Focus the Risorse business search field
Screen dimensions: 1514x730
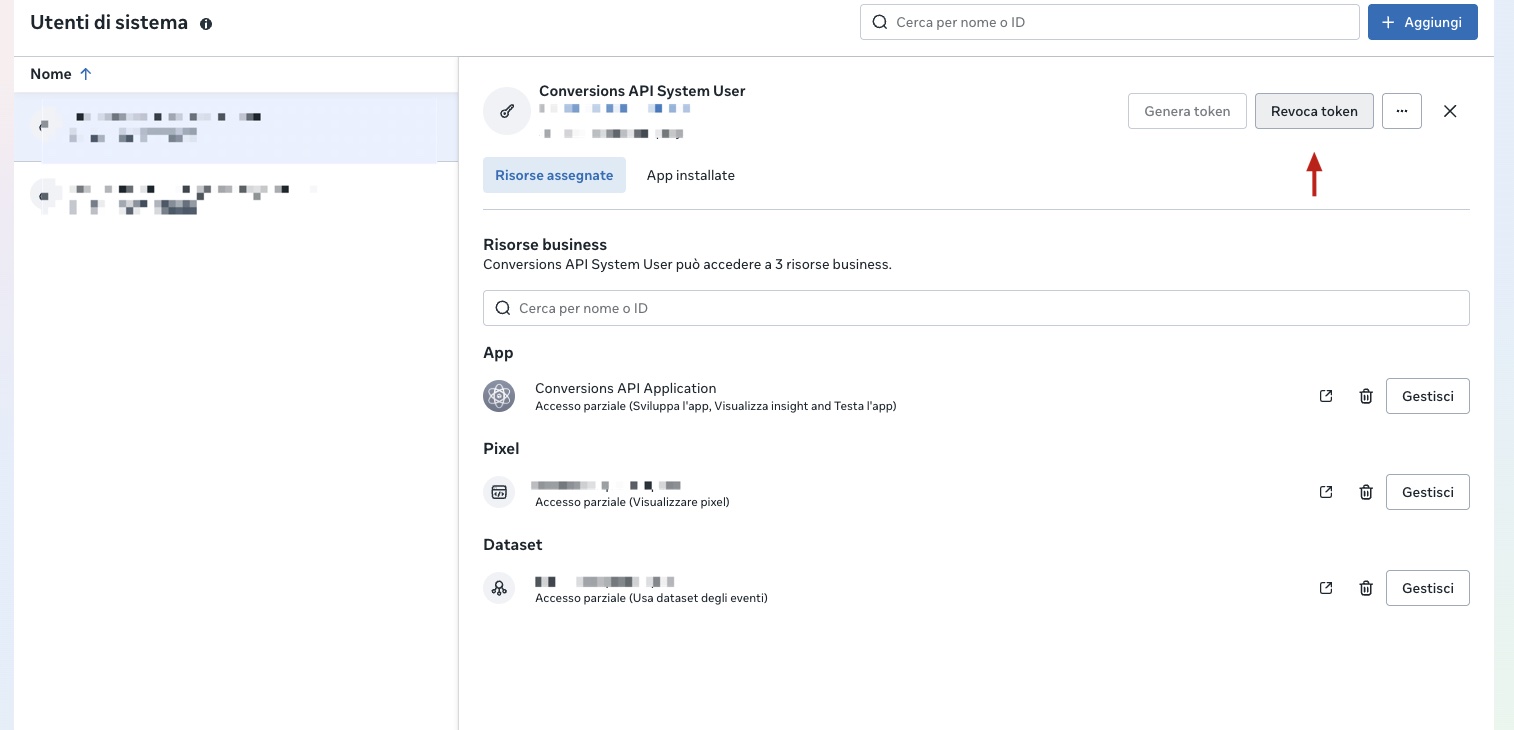[x=976, y=308]
